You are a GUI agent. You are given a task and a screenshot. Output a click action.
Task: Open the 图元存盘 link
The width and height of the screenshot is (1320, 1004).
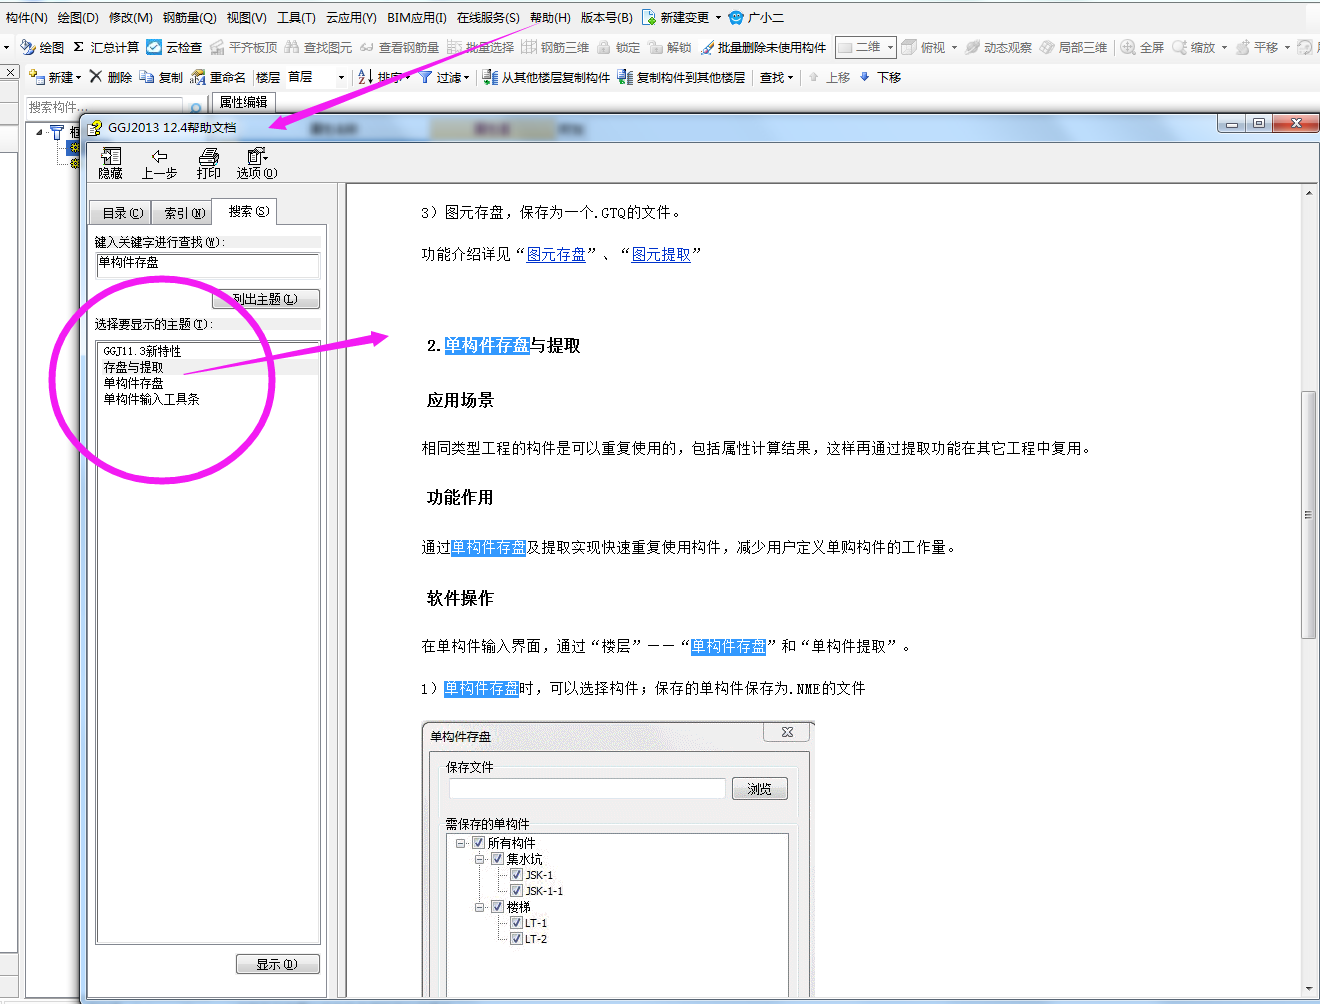[556, 254]
